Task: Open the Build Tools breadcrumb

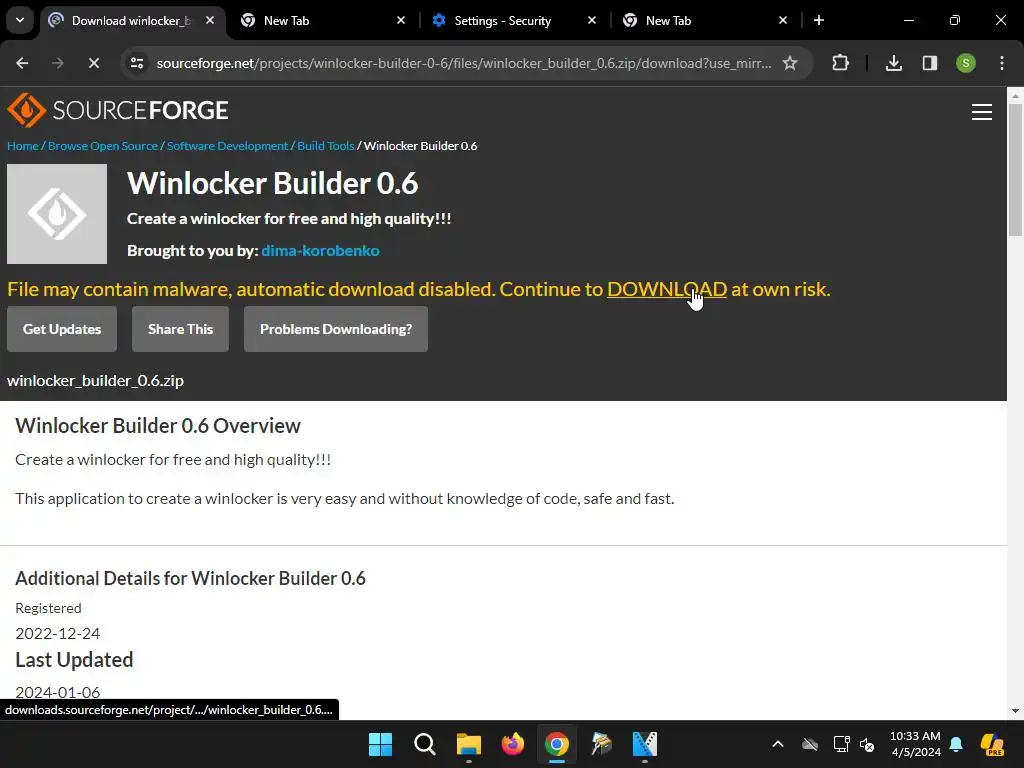Action: coord(325,146)
